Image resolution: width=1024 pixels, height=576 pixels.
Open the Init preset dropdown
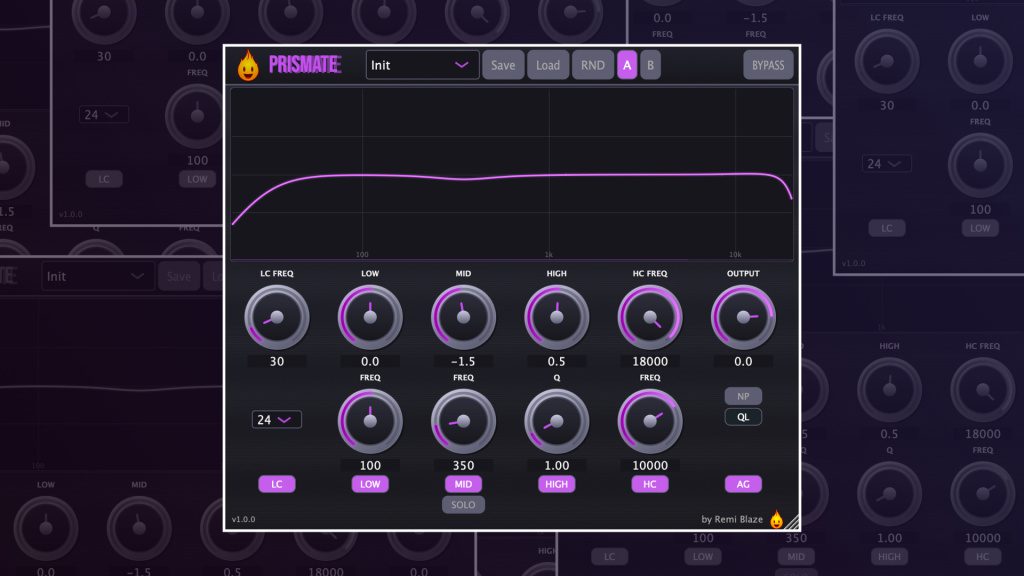point(422,65)
